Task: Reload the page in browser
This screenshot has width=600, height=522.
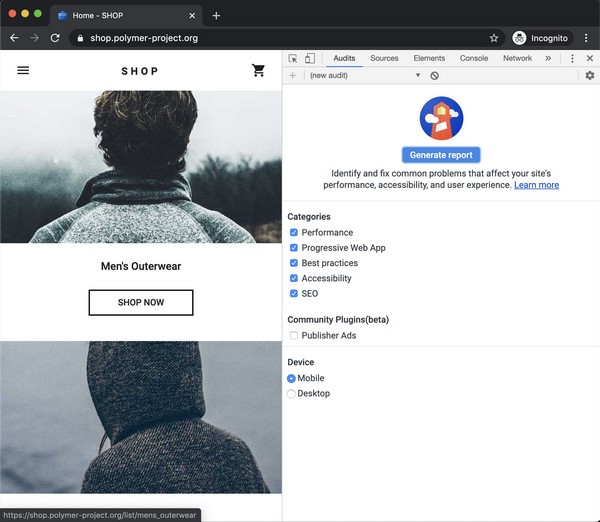Action: point(55,38)
